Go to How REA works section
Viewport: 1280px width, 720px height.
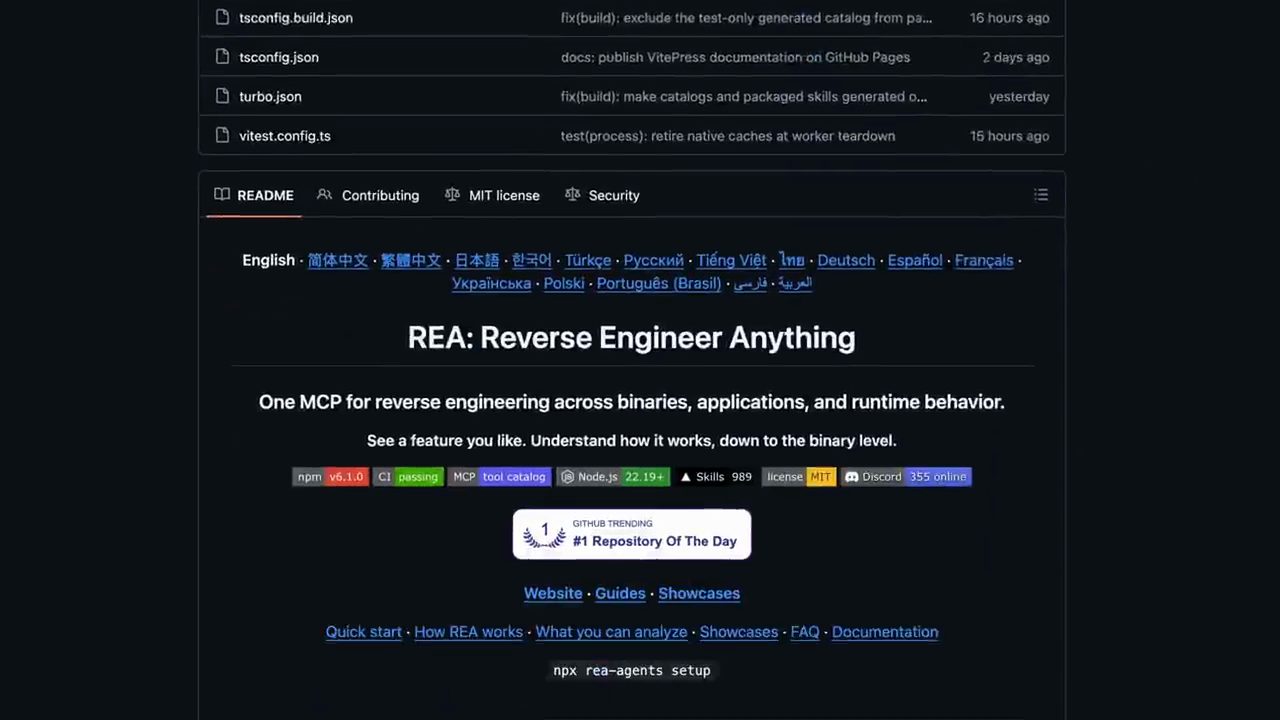coord(468,632)
